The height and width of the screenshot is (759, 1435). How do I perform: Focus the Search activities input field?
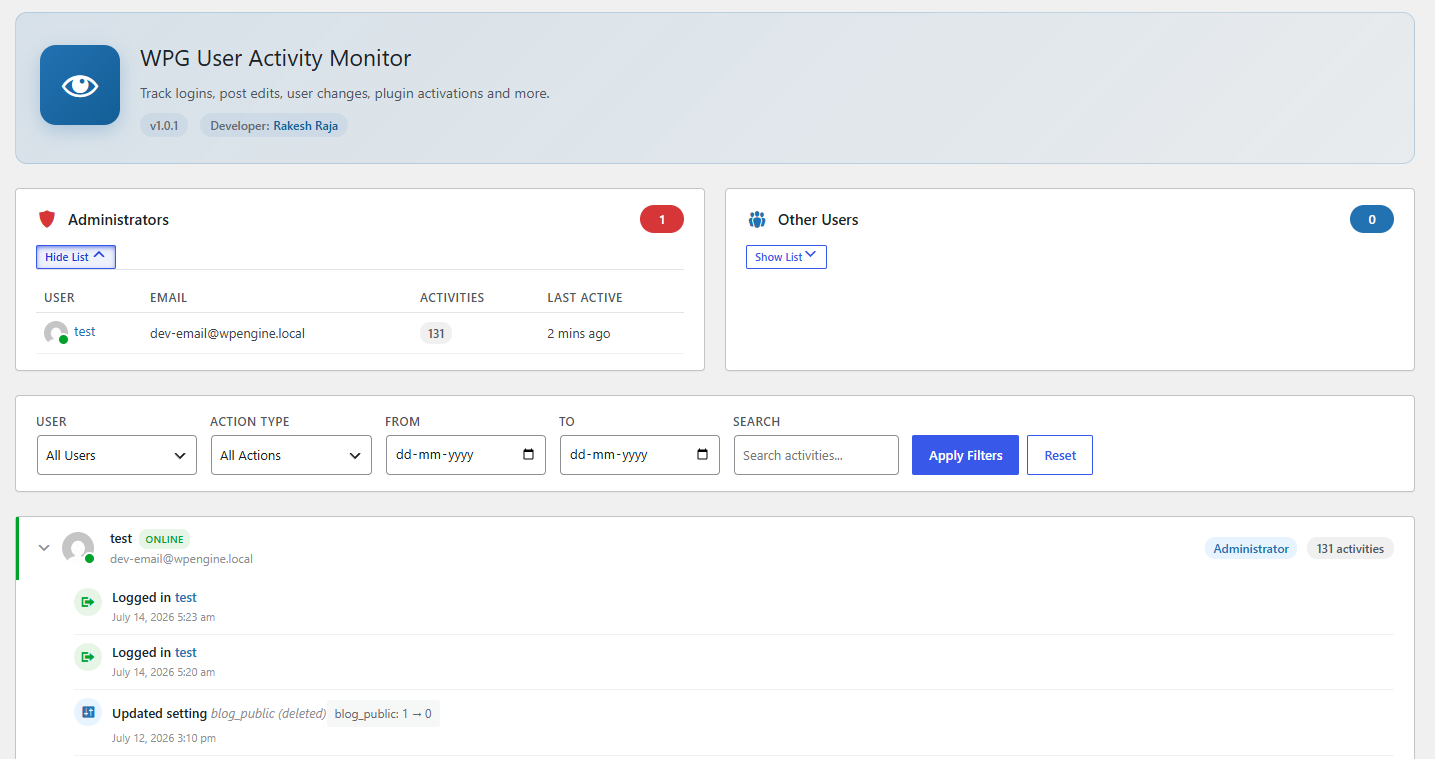pyautogui.click(x=816, y=455)
